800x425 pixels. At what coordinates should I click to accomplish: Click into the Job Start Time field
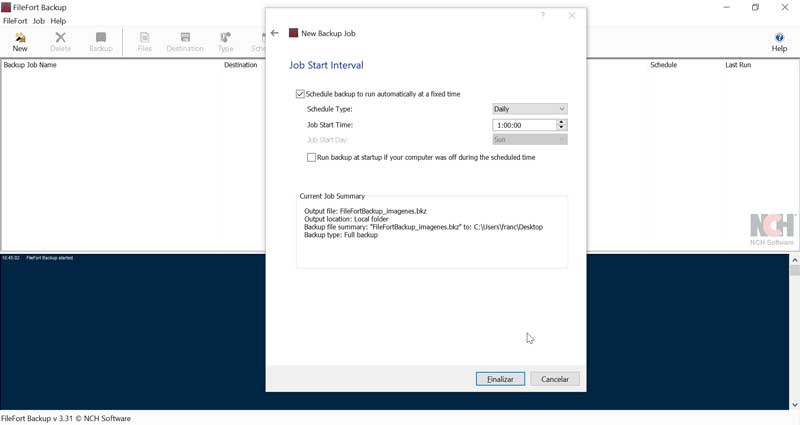tap(524, 125)
